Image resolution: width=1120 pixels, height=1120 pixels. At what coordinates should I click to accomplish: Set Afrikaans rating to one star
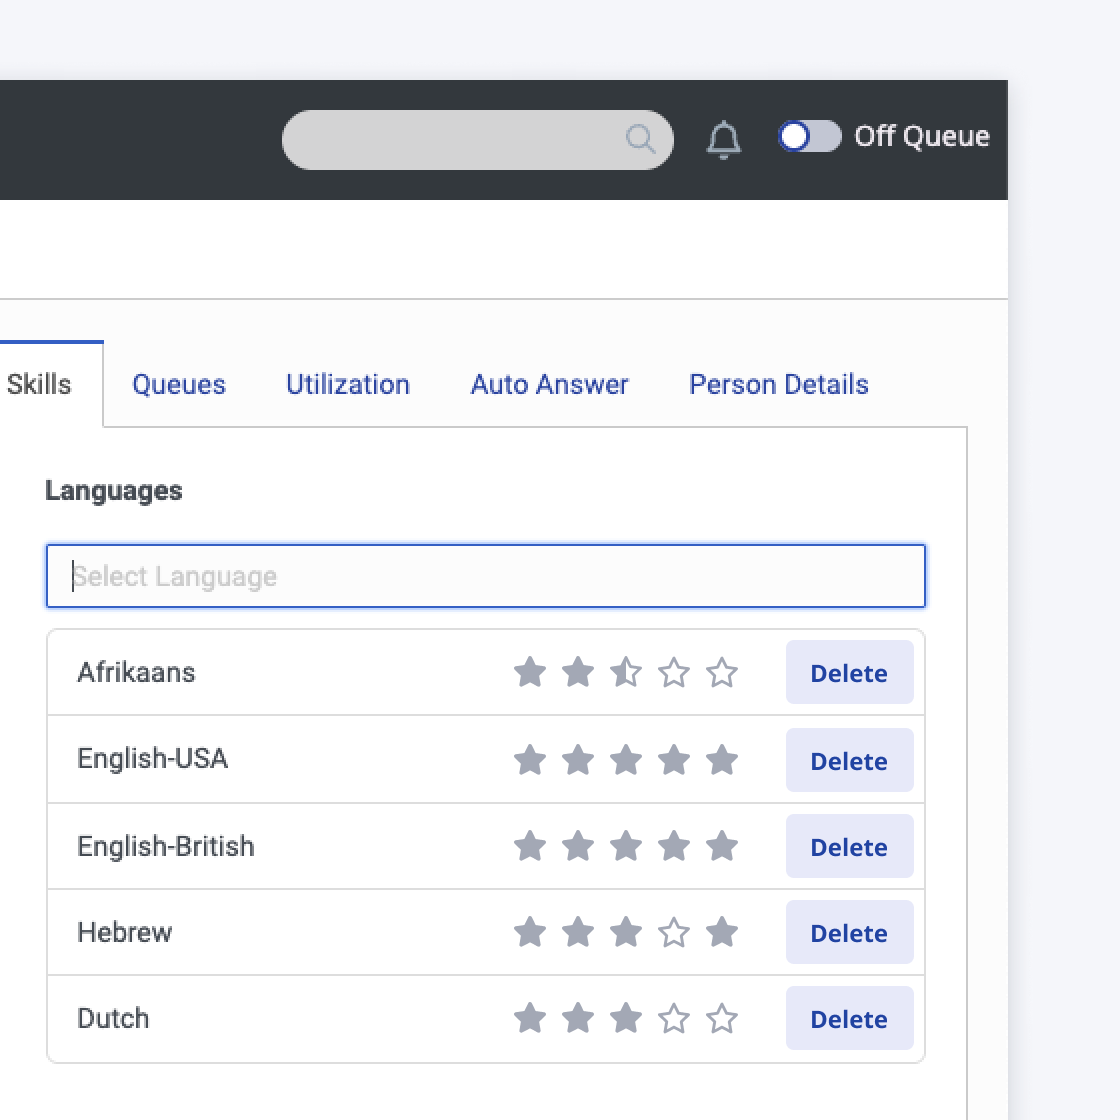(x=529, y=673)
